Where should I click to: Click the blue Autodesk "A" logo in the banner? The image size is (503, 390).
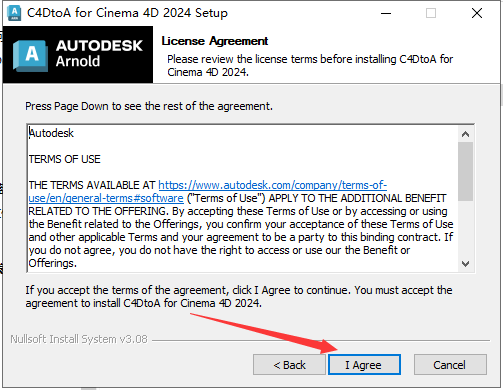(31, 55)
